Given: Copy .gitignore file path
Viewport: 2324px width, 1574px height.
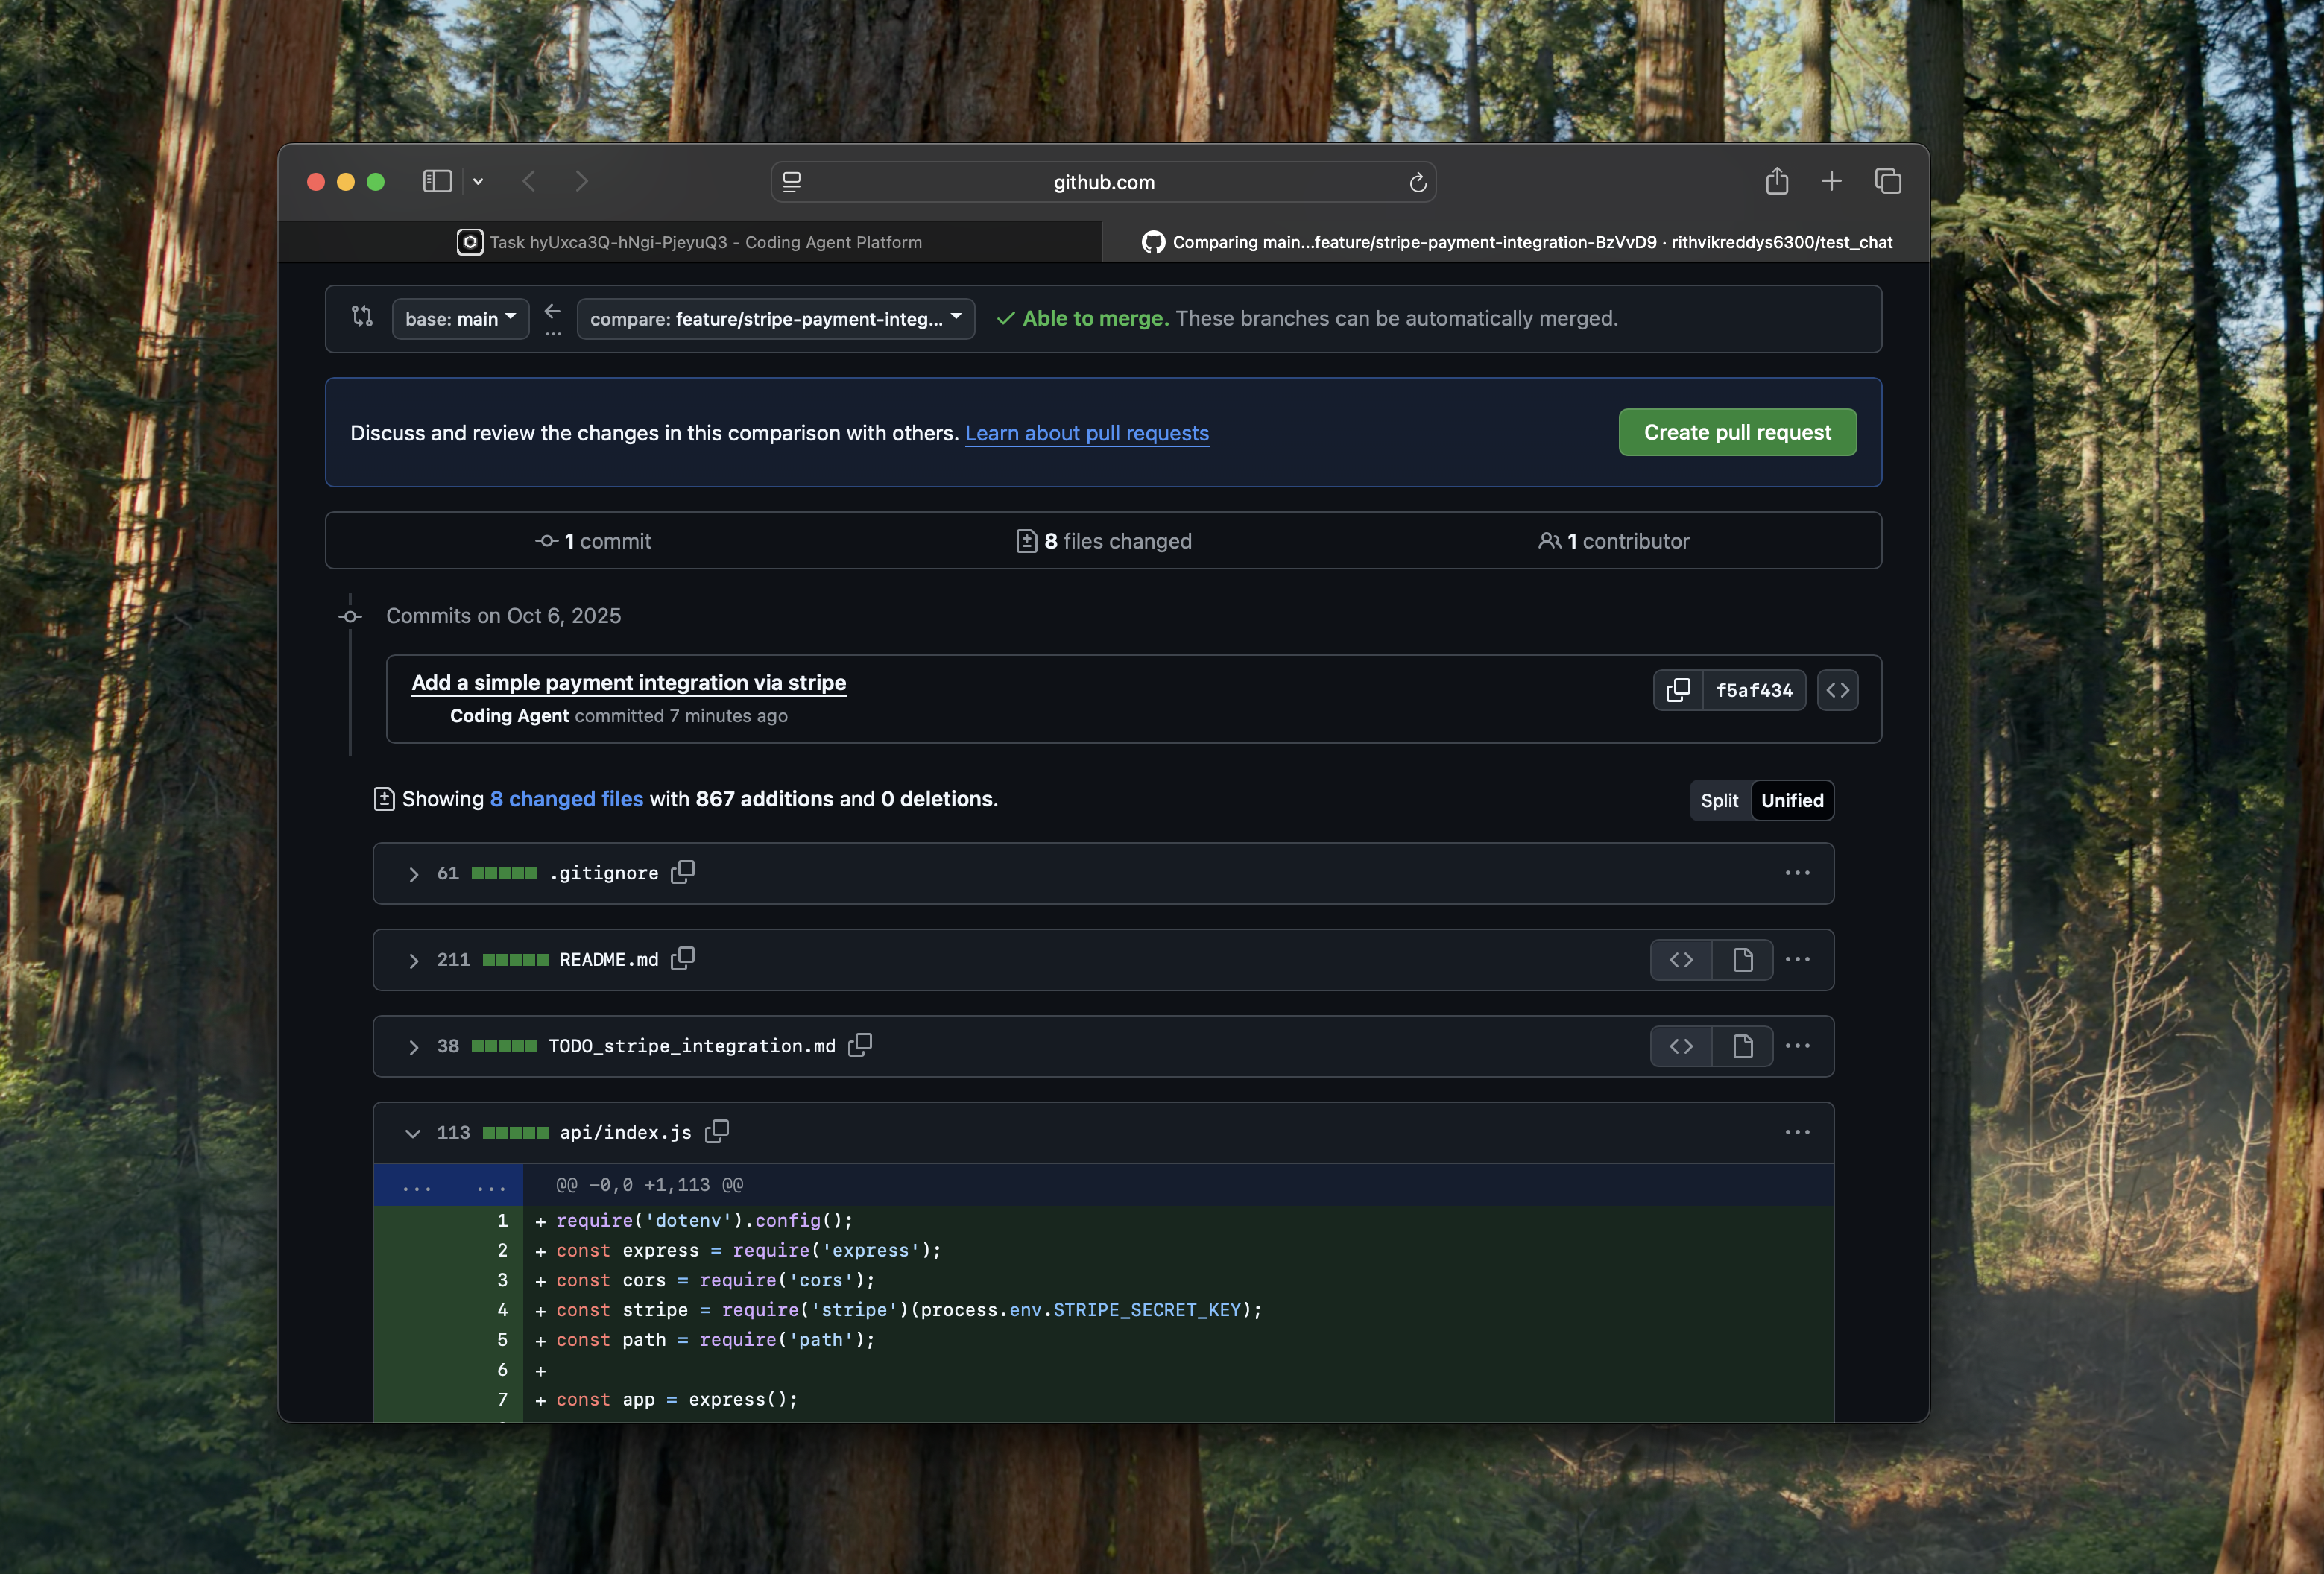Looking at the screenshot, I should [x=683, y=872].
